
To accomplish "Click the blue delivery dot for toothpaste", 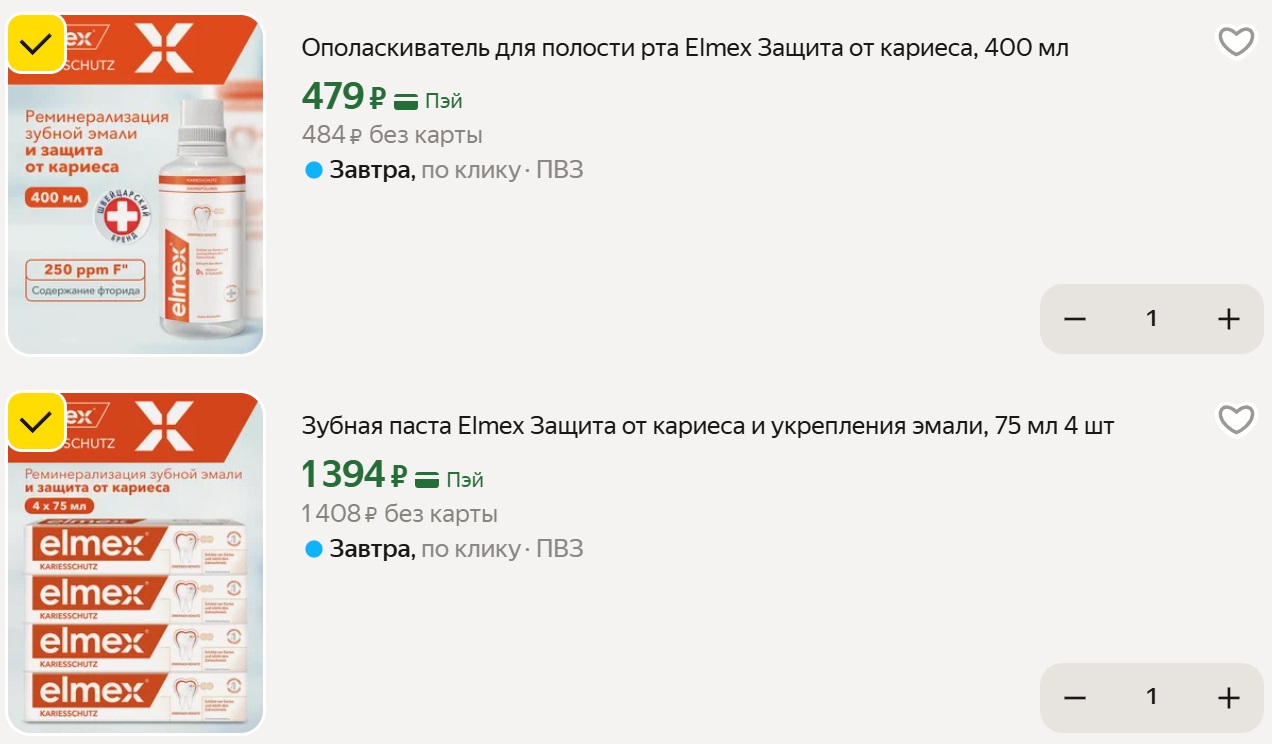I will pos(314,549).
